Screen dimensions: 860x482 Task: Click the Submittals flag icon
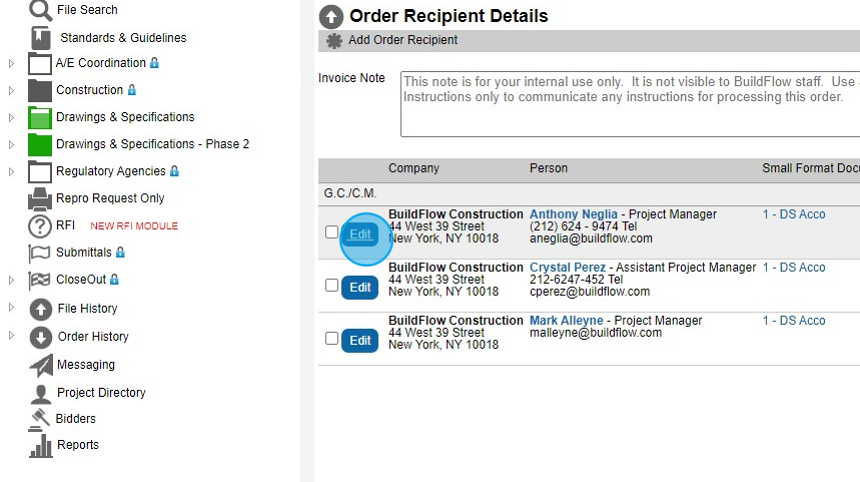coord(40,253)
